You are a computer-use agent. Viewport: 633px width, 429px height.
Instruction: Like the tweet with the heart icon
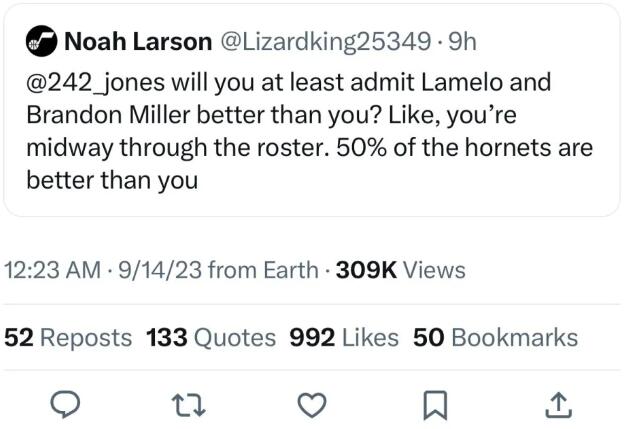coord(312,403)
